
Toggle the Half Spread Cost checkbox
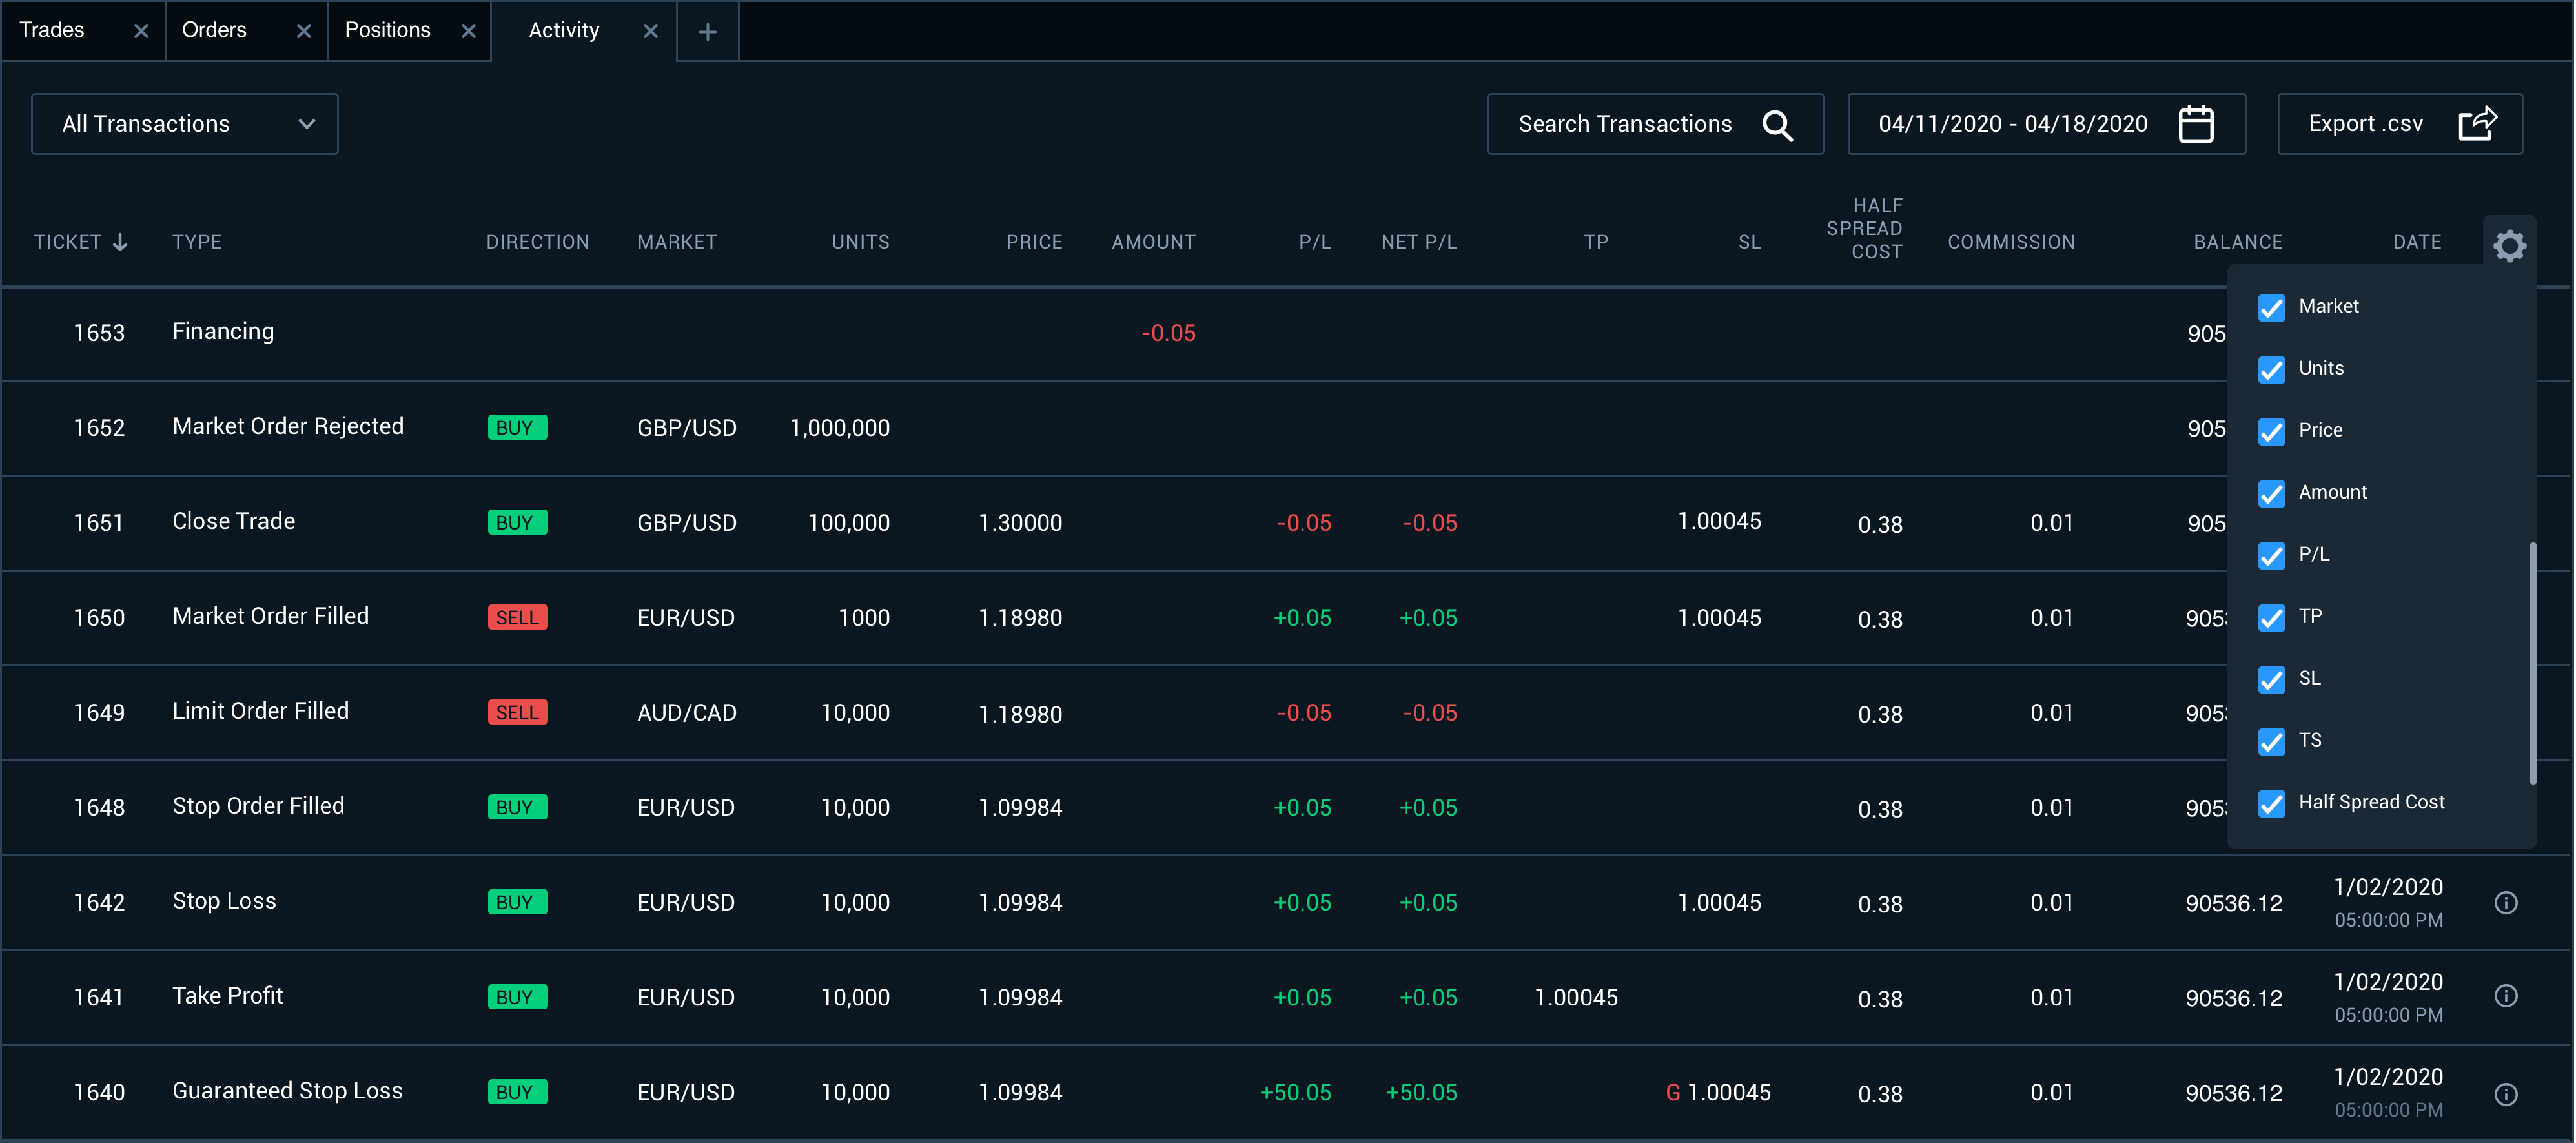(x=2271, y=803)
